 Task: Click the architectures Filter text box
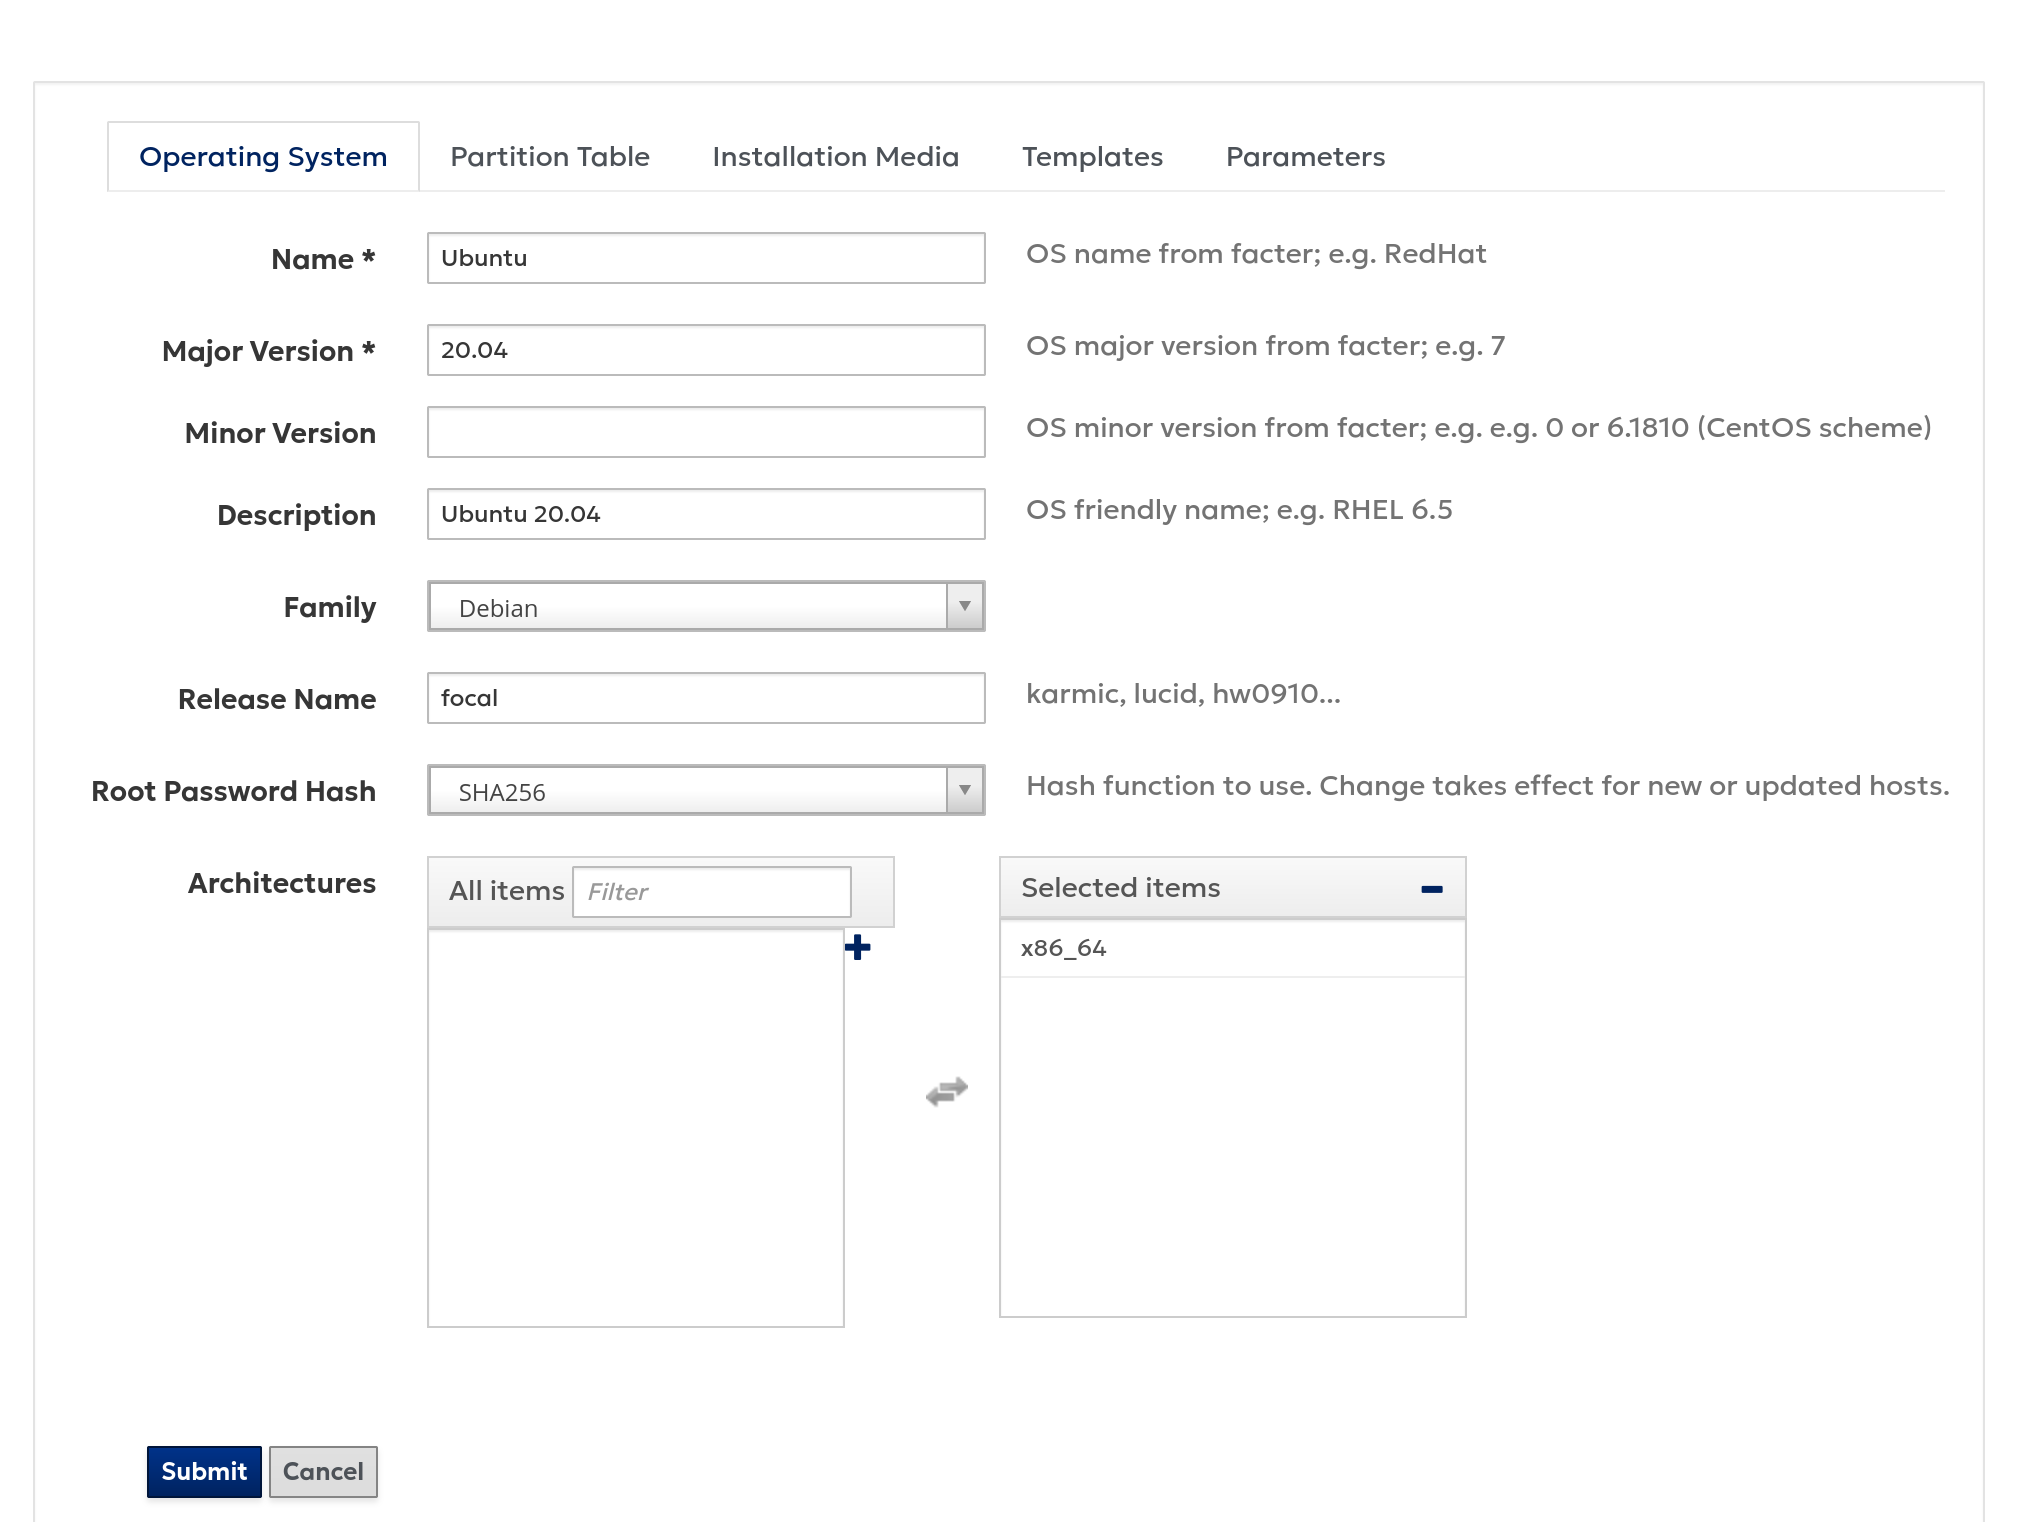pos(711,891)
